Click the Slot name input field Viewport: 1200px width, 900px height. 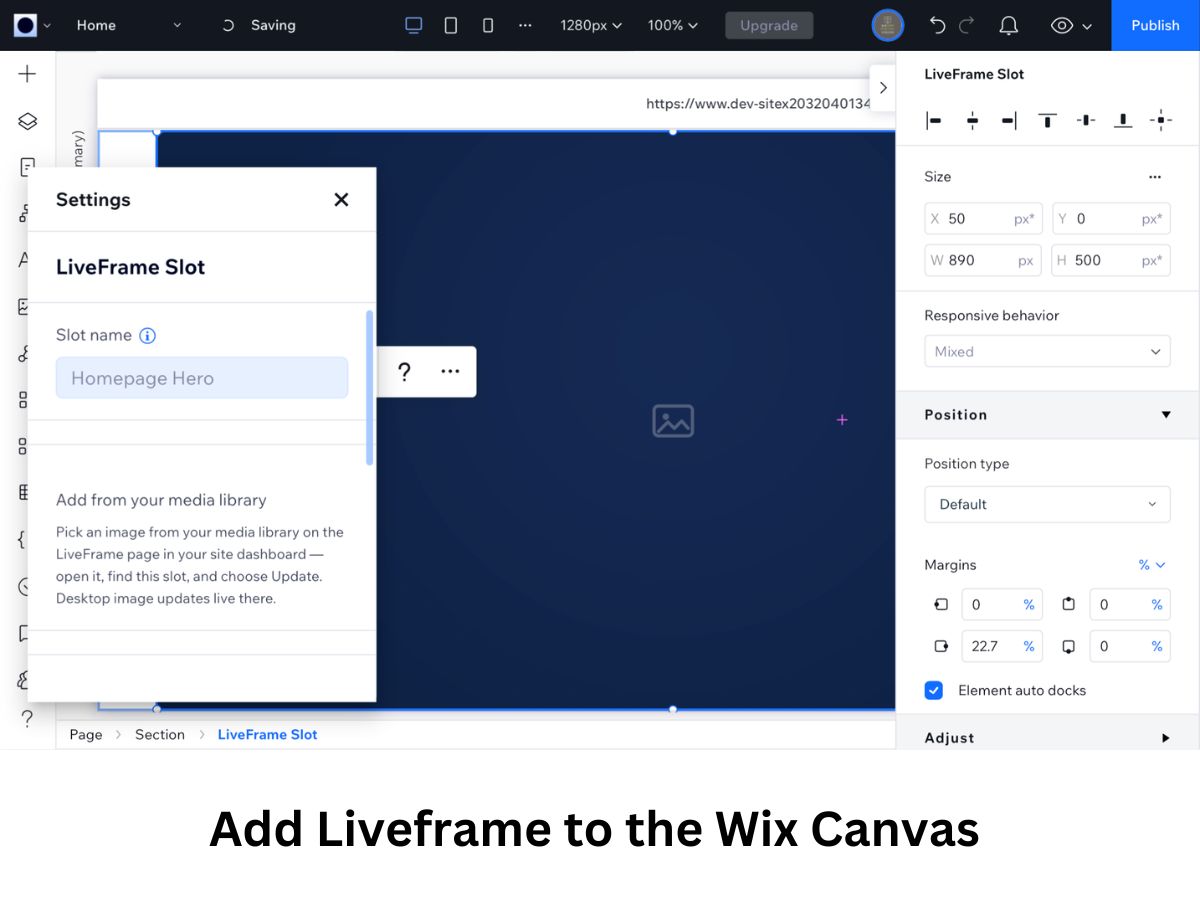tap(202, 378)
